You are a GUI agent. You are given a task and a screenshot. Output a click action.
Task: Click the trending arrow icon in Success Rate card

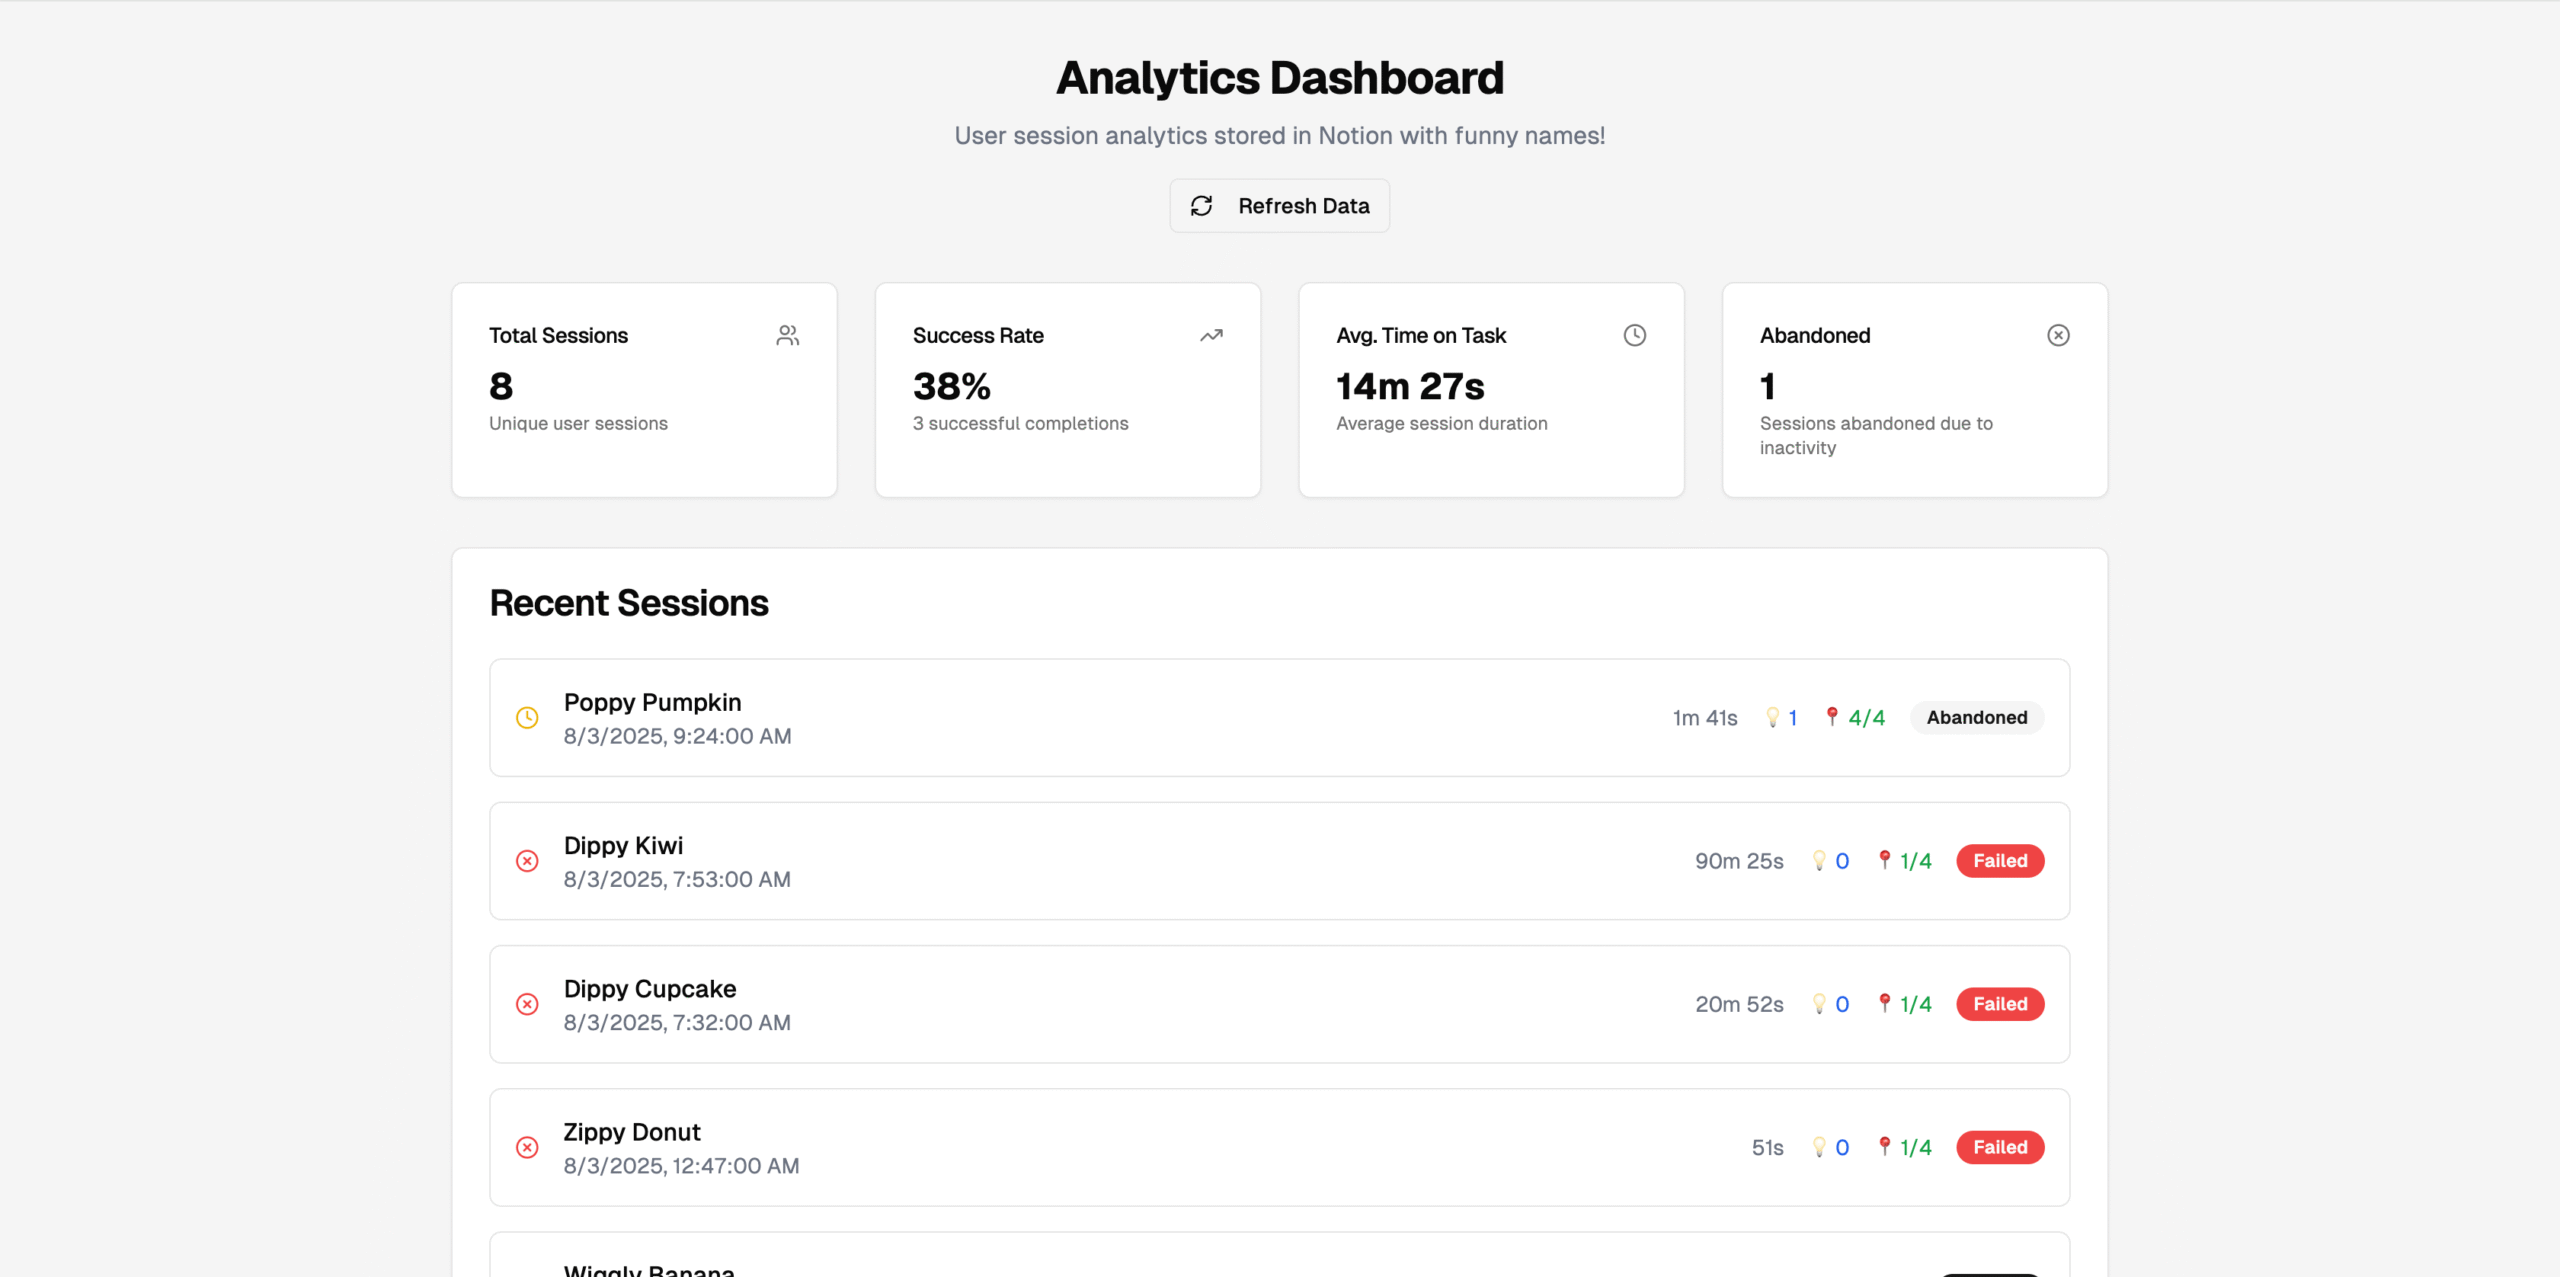coord(1211,335)
